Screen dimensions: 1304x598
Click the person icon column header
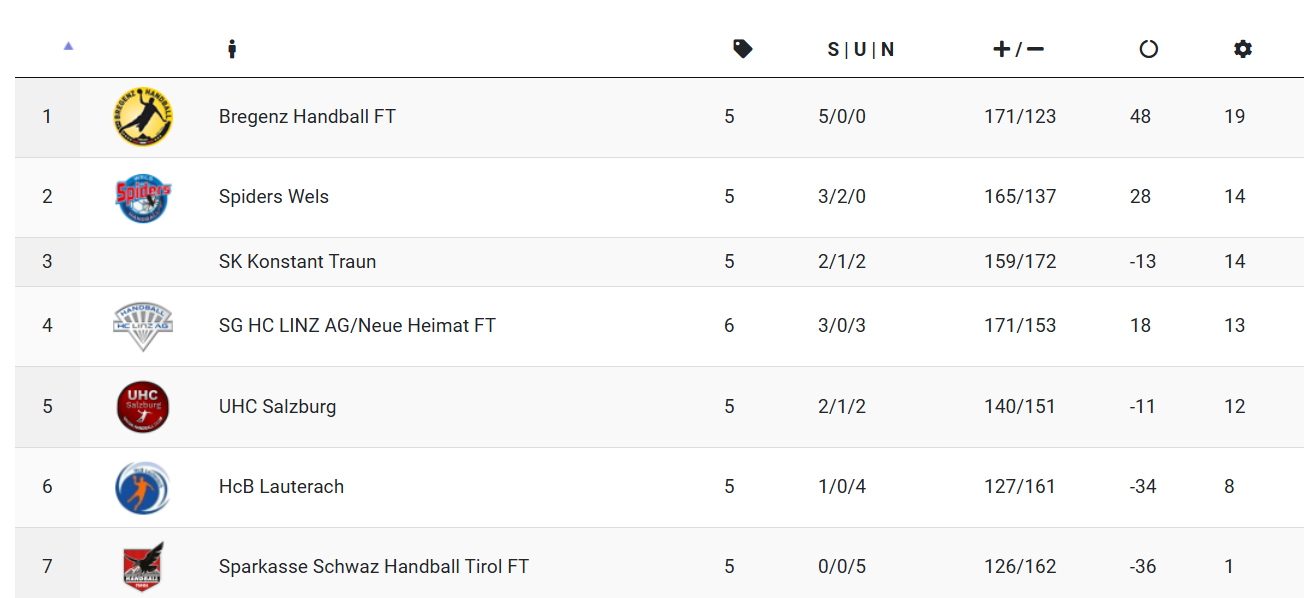point(231,48)
